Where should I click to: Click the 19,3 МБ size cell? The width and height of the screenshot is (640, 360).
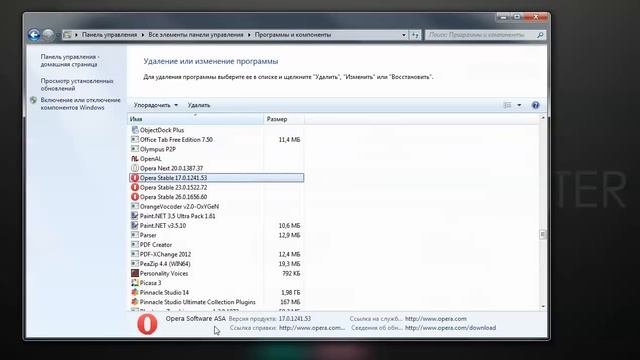coord(289,264)
